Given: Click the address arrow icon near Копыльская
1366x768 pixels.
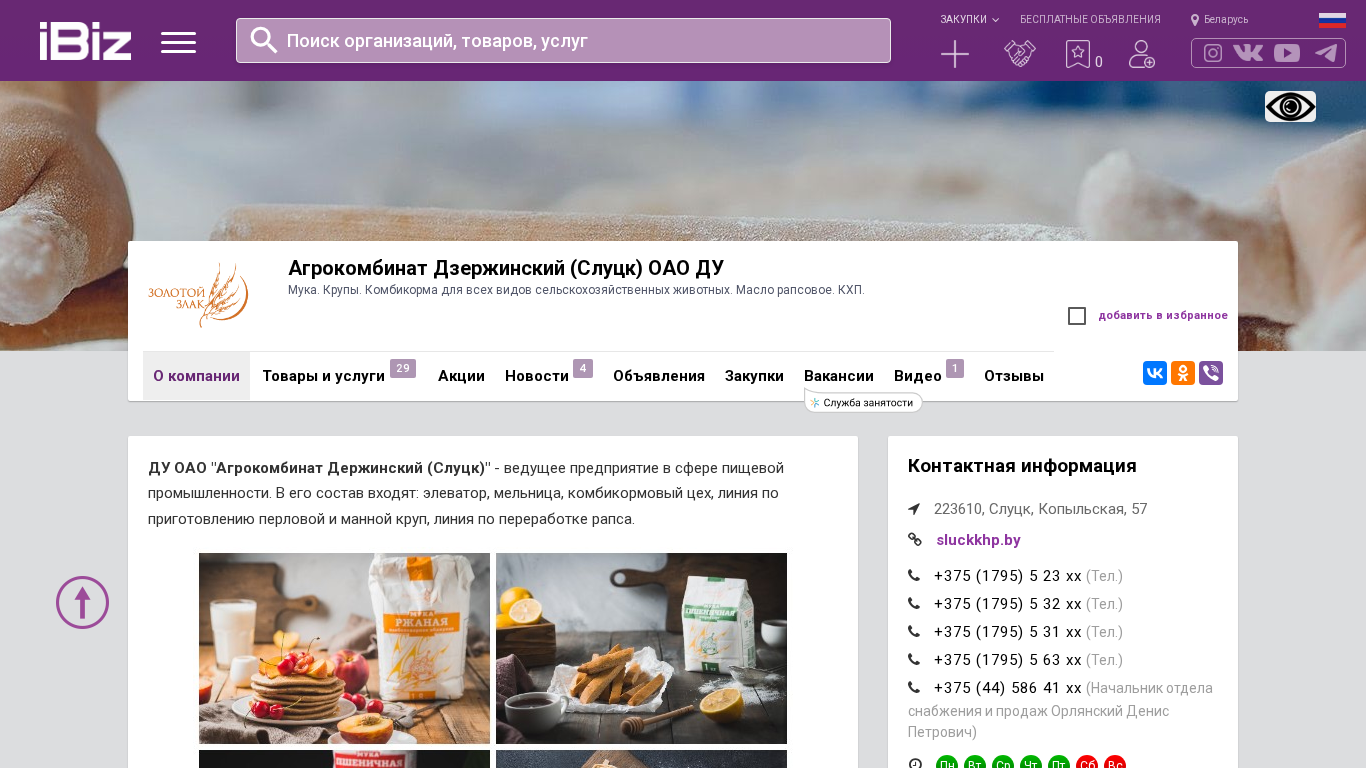Looking at the screenshot, I should pyautogui.click(x=914, y=509).
